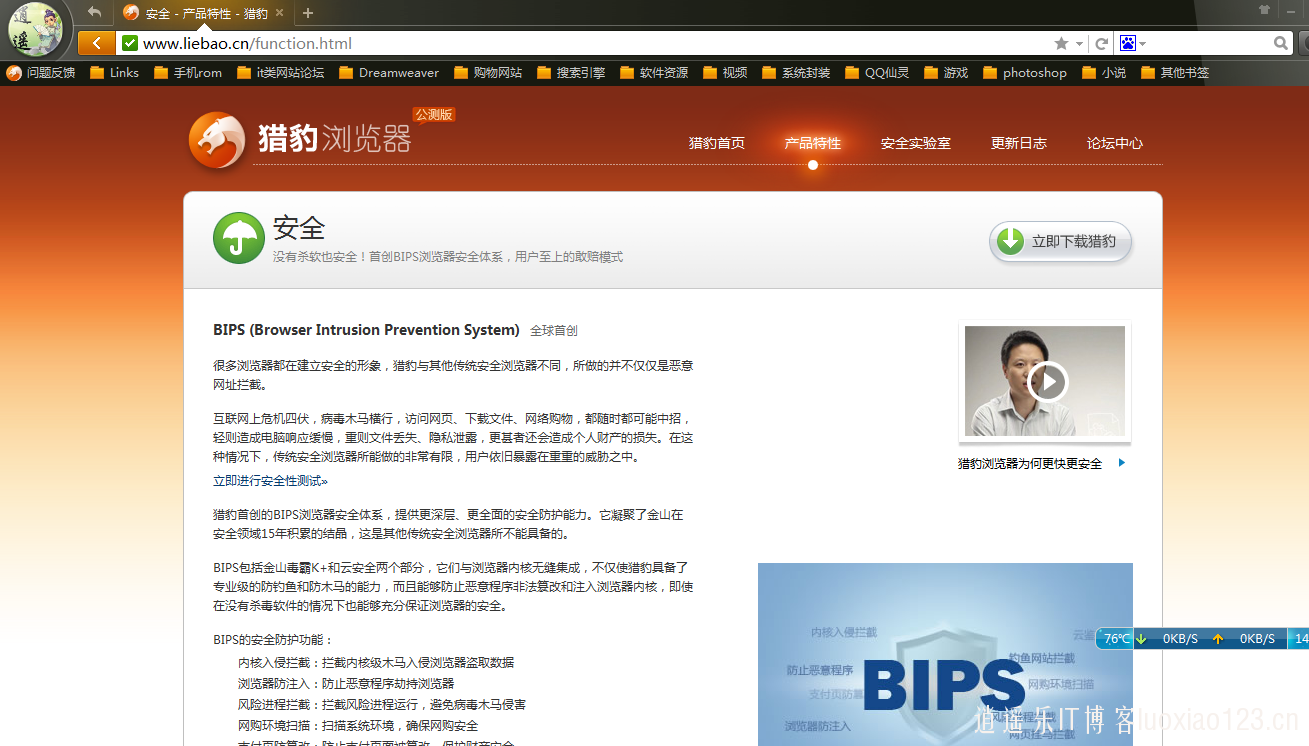Click the download speed green arrow indicator

click(1141, 638)
